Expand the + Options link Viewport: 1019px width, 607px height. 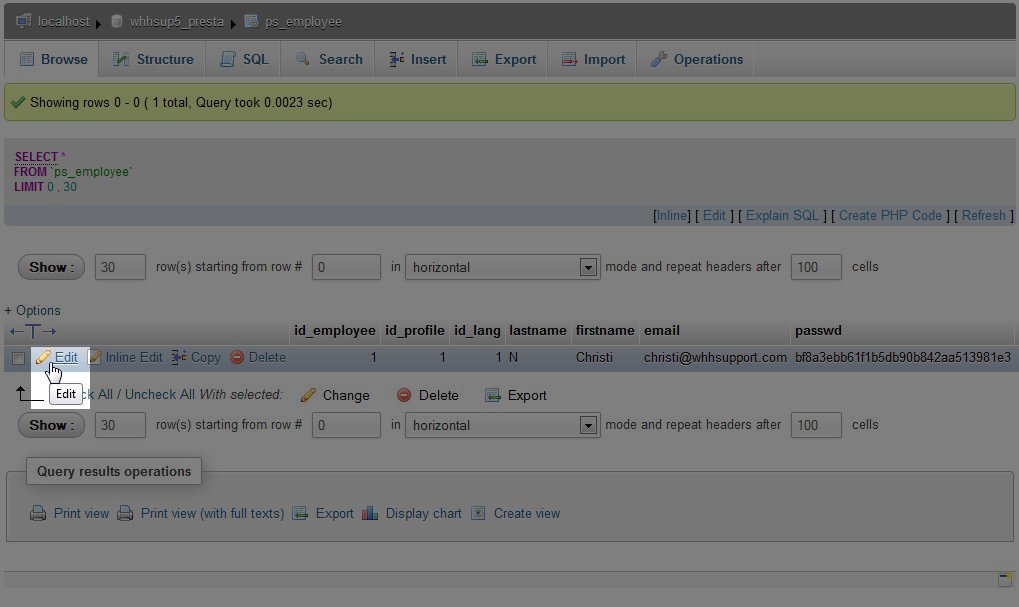point(32,310)
